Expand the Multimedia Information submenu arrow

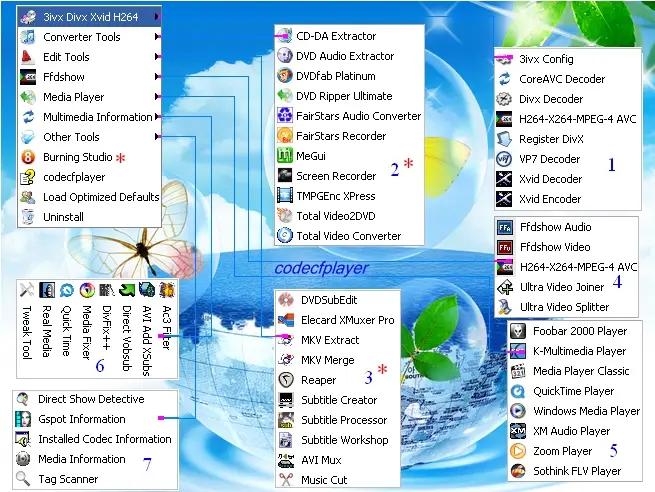click(x=157, y=117)
